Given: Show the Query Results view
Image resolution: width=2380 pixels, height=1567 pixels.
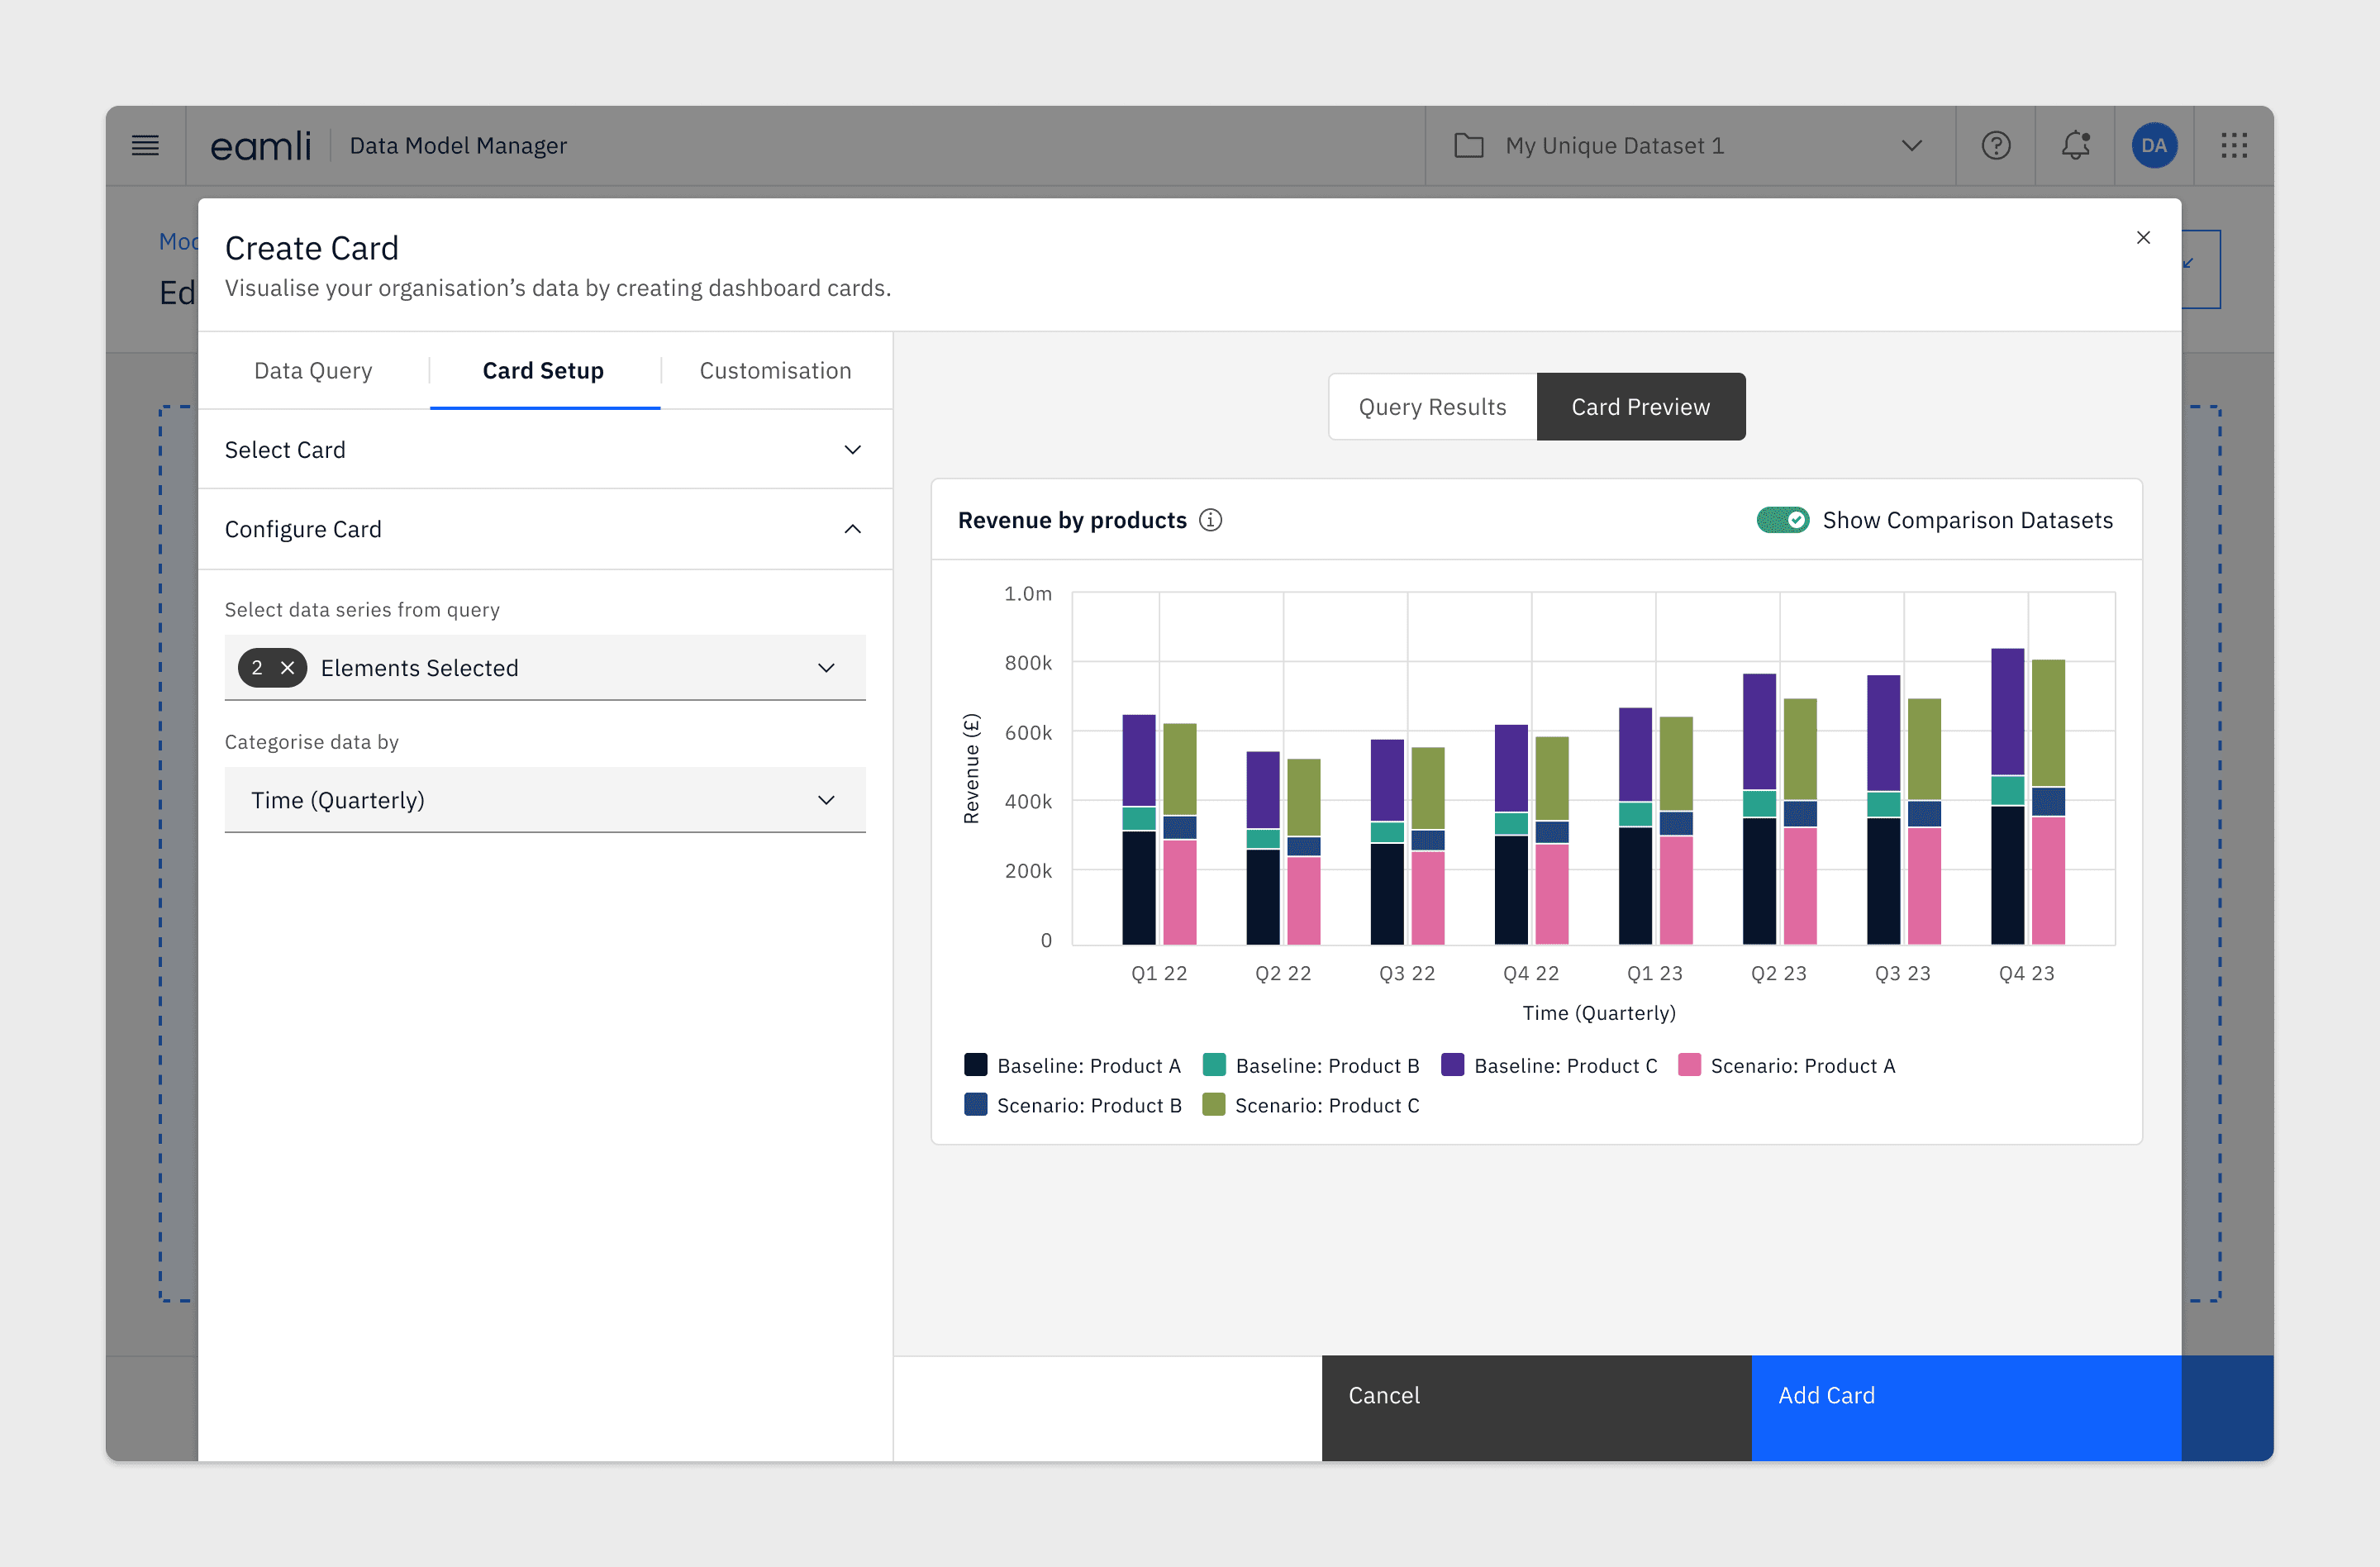Looking at the screenshot, I should coord(1432,407).
